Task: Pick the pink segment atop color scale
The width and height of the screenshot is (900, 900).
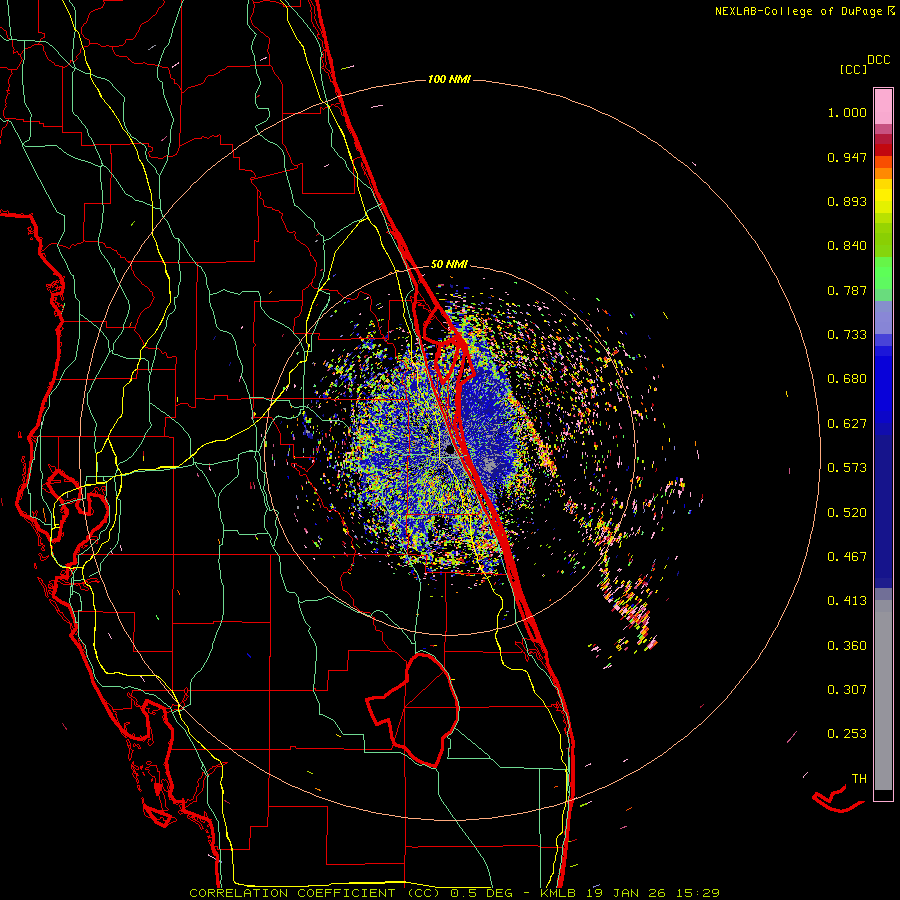Action: (x=883, y=107)
